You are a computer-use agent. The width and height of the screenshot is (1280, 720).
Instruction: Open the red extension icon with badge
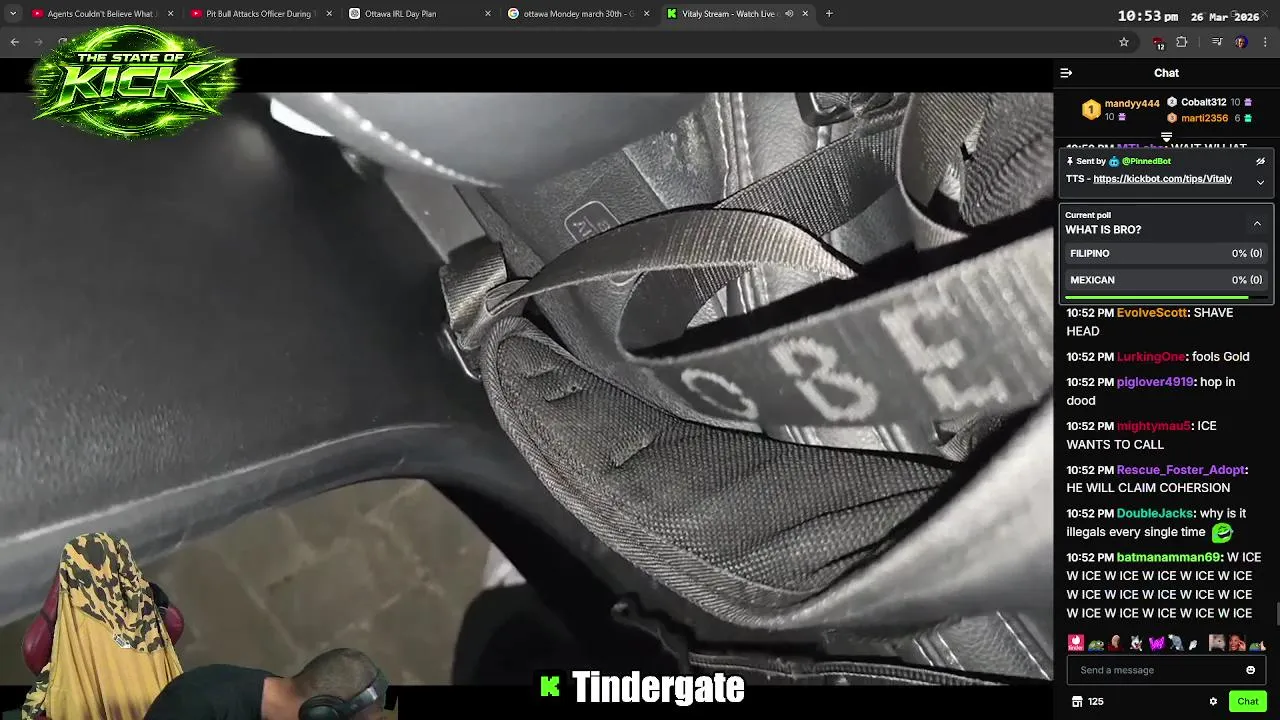coord(1158,43)
